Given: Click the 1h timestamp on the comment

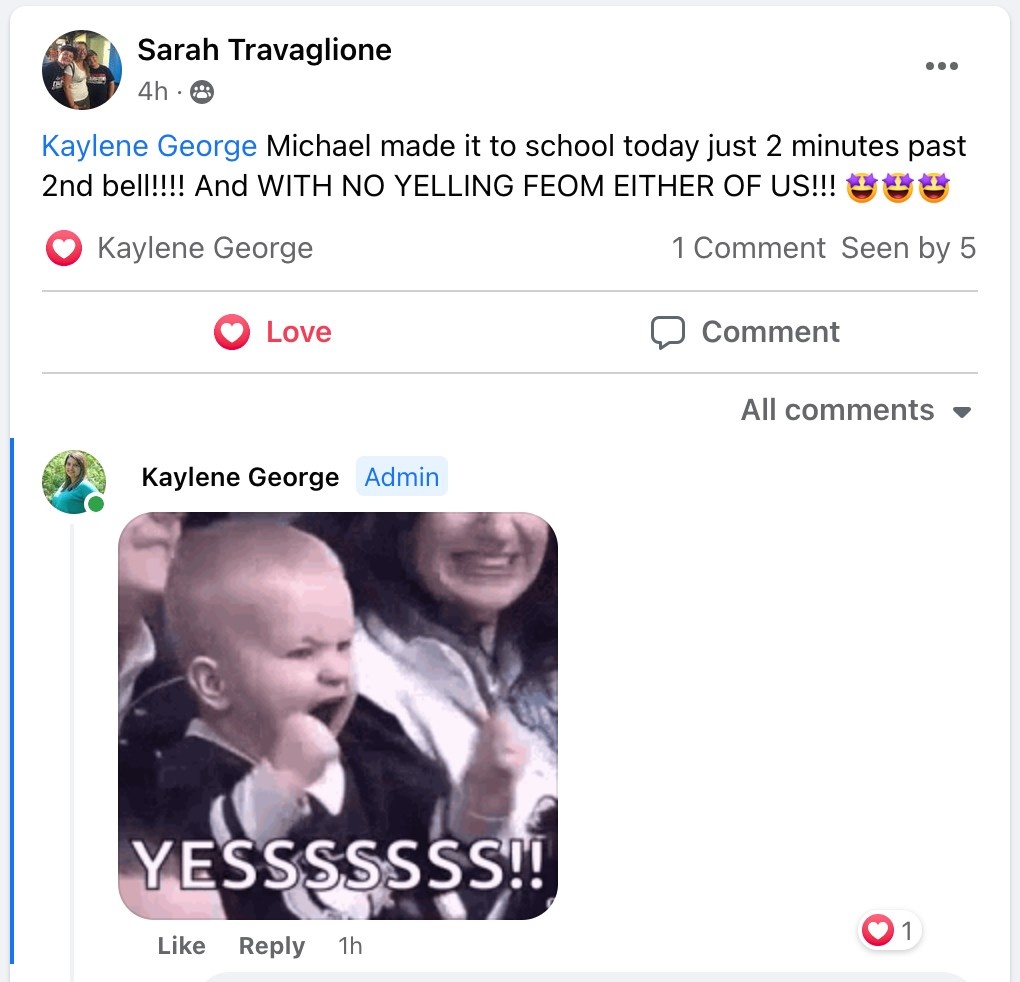Looking at the screenshot, I should [x=350, y=946].
